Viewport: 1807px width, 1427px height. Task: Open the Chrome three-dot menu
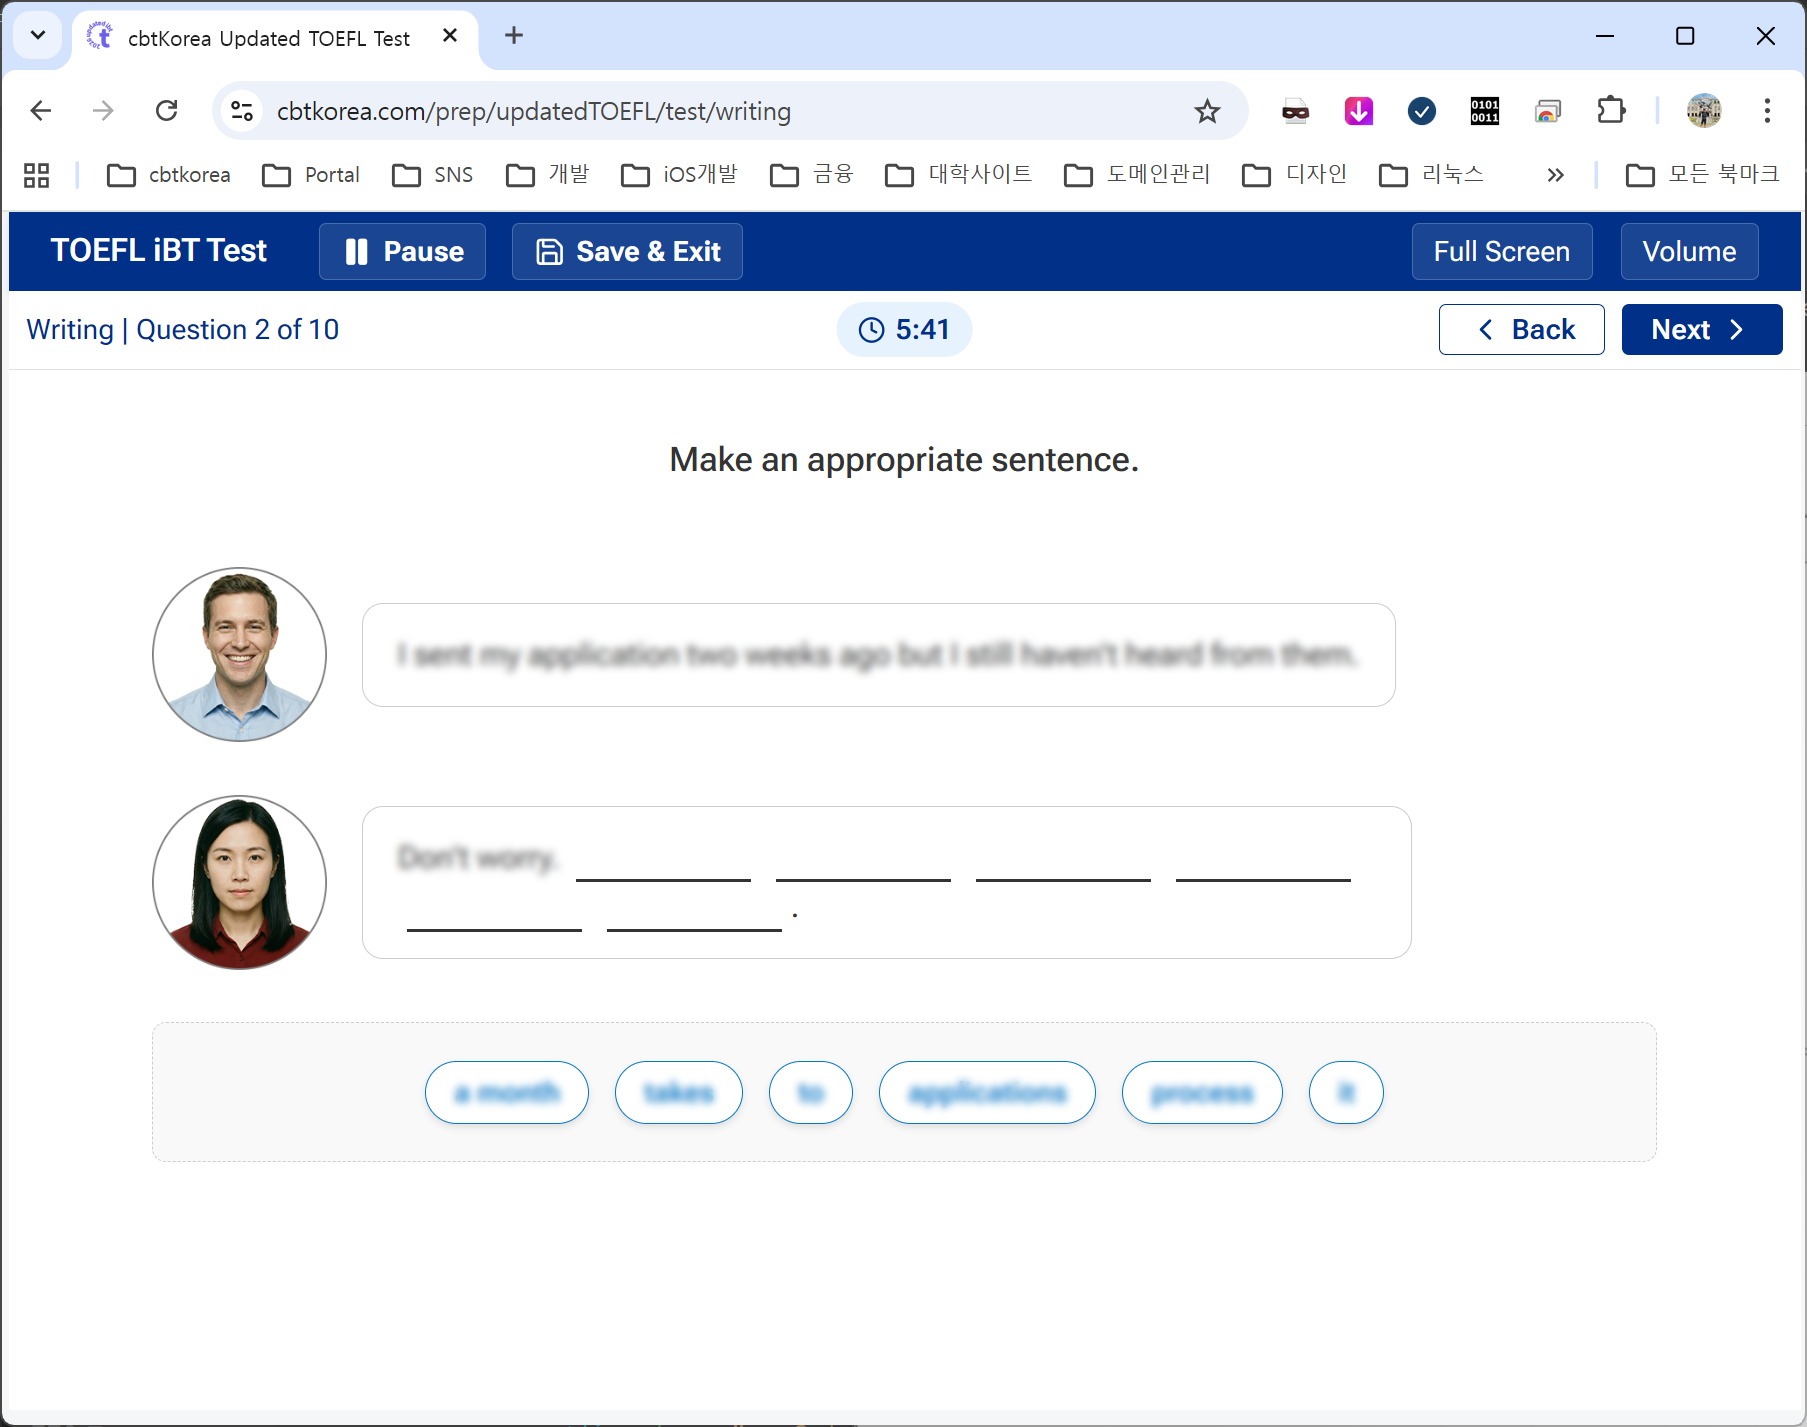coord(1767,111)
